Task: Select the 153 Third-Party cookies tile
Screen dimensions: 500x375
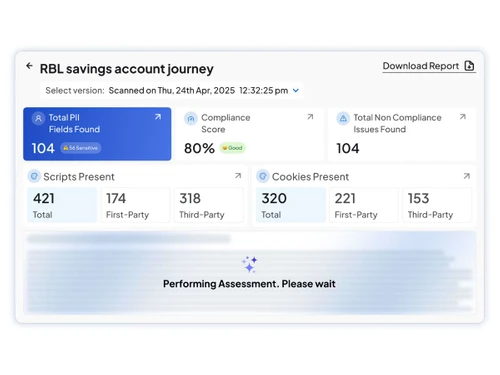Action: (x=437, y=205)
